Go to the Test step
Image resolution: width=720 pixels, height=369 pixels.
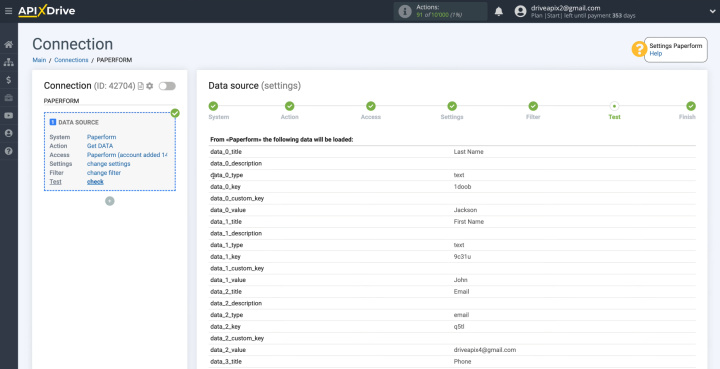click(x=614, y=106)
